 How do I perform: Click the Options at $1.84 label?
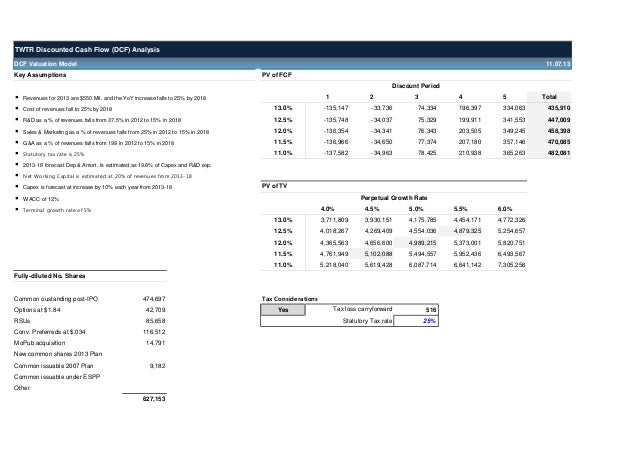click(x=37, y=310)
